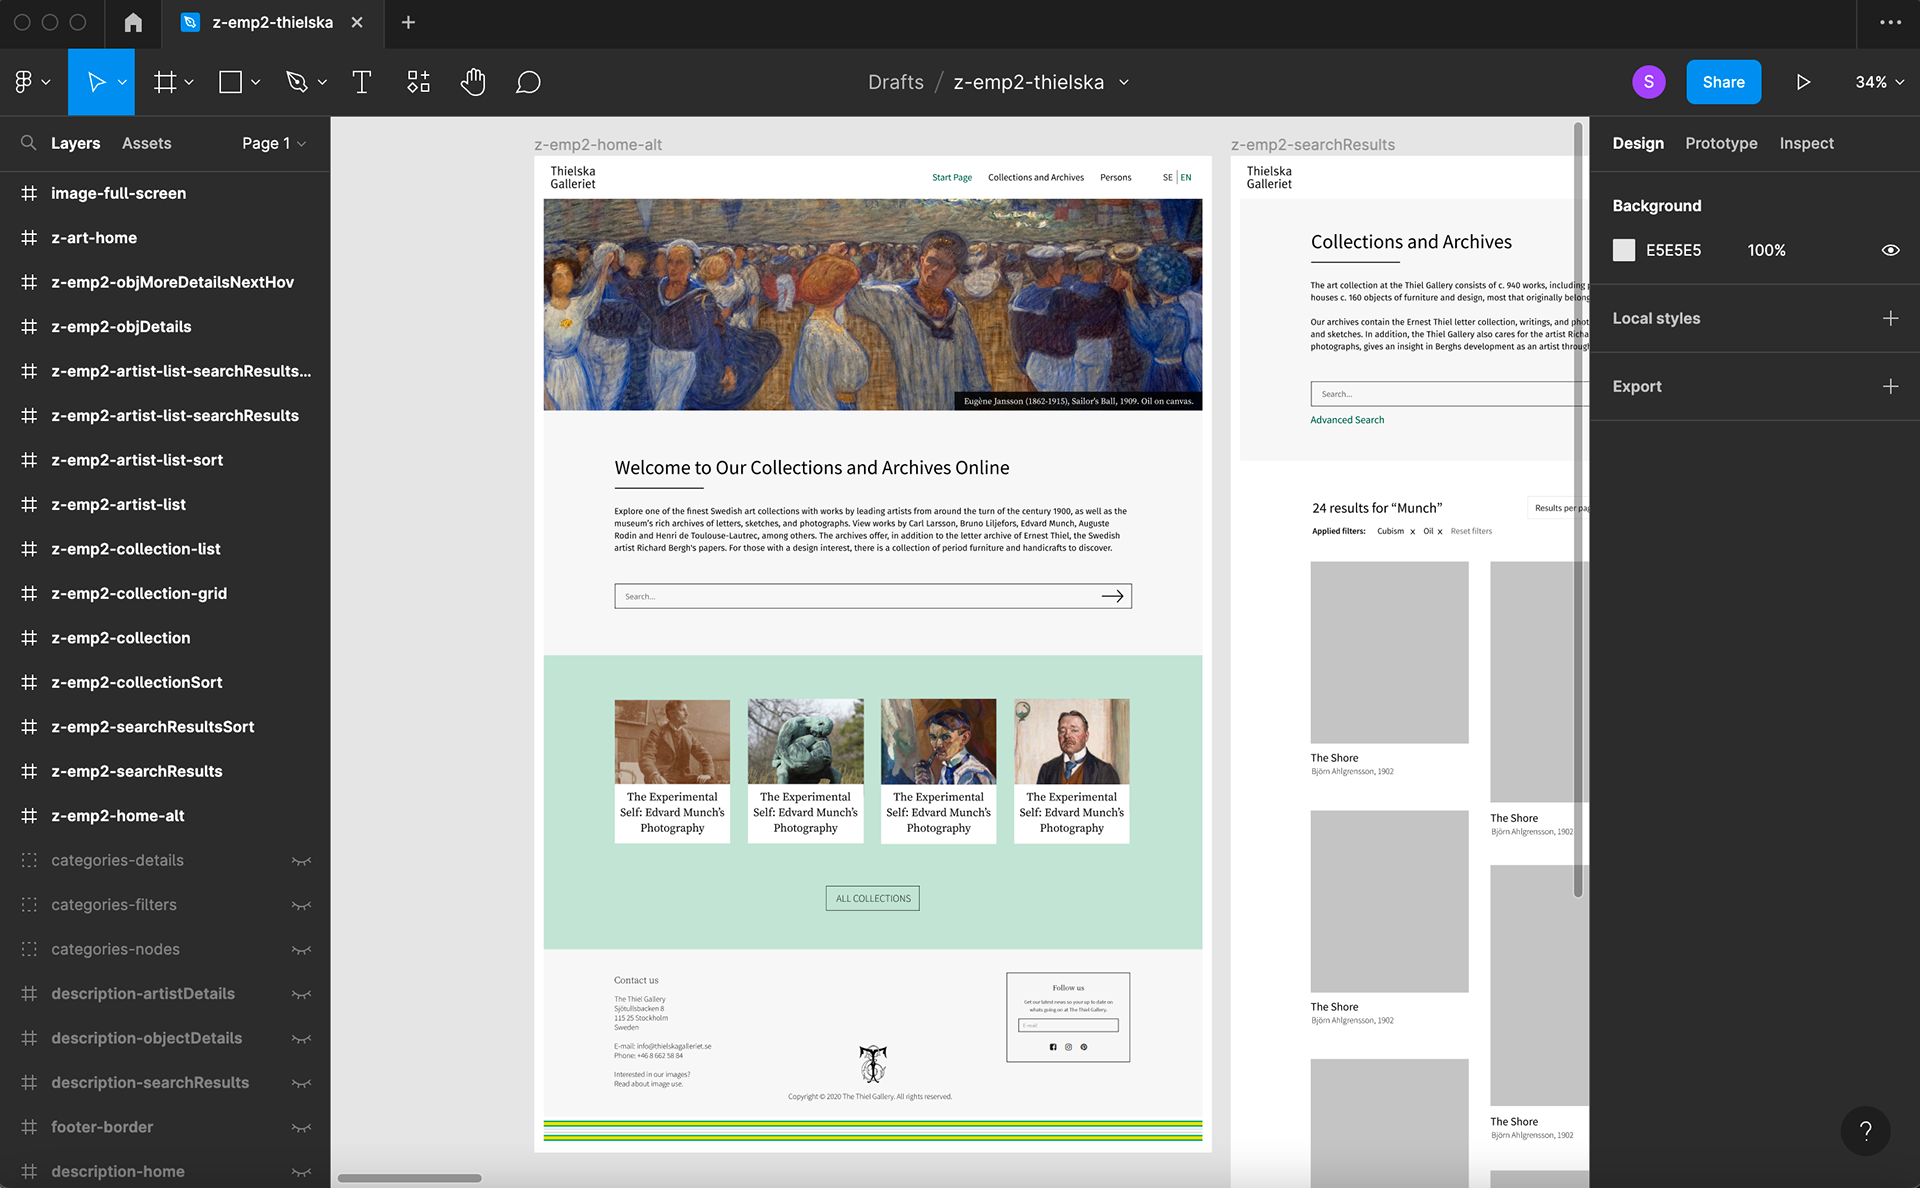Viewport: 1920px width, 1188px height.
Task: Open the 34% zoom dropdown
Action: (x=1879, y=82)
